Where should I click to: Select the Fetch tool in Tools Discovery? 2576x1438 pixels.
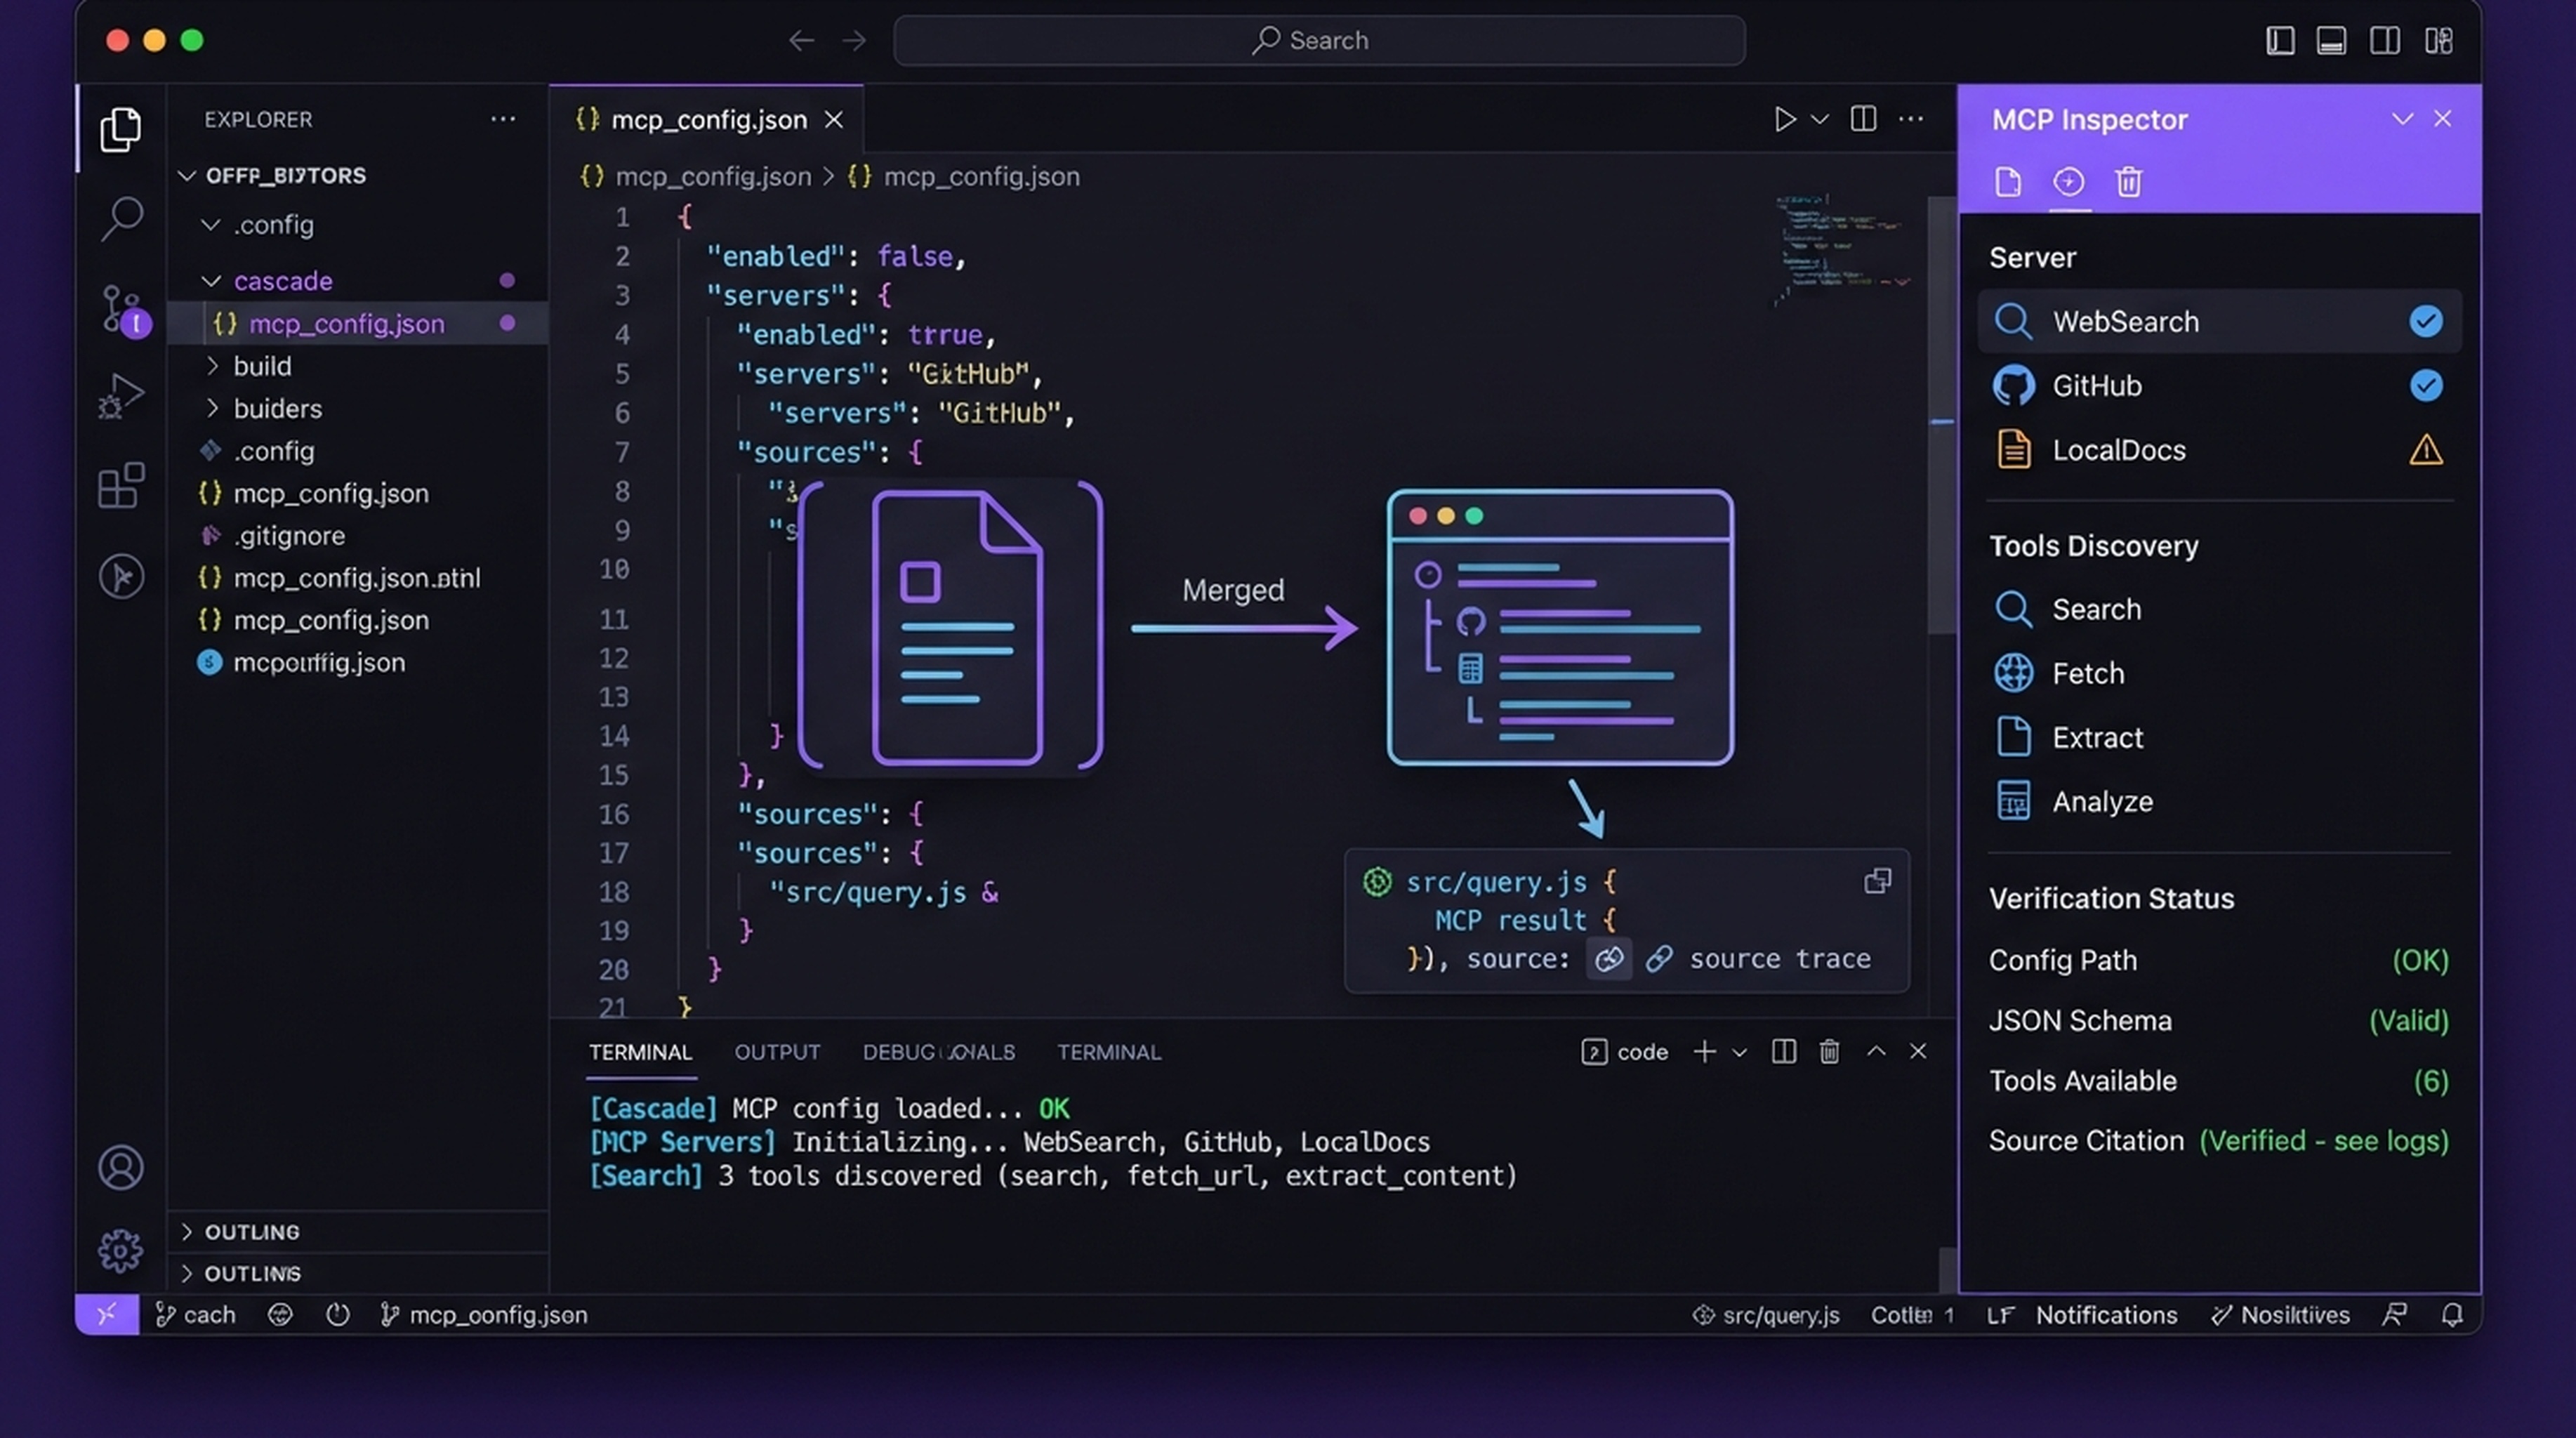pos(2219,673)
